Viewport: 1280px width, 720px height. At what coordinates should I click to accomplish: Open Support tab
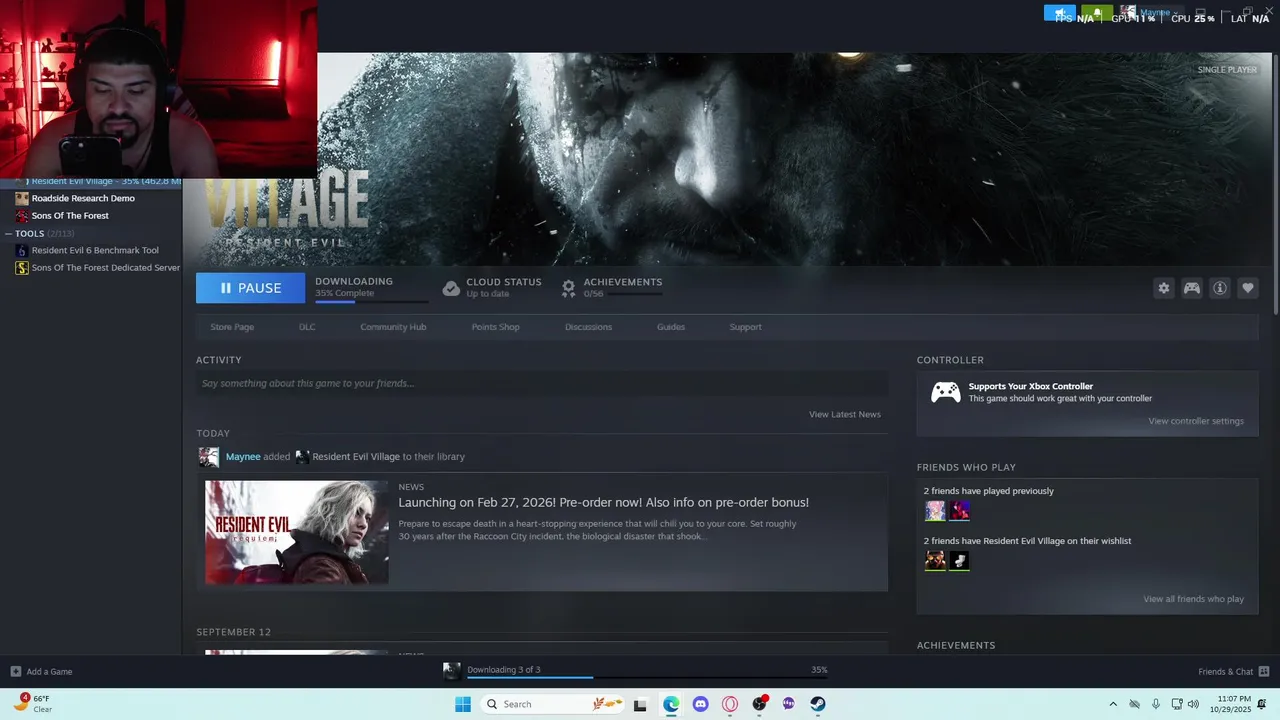click(x=745, y=327)
